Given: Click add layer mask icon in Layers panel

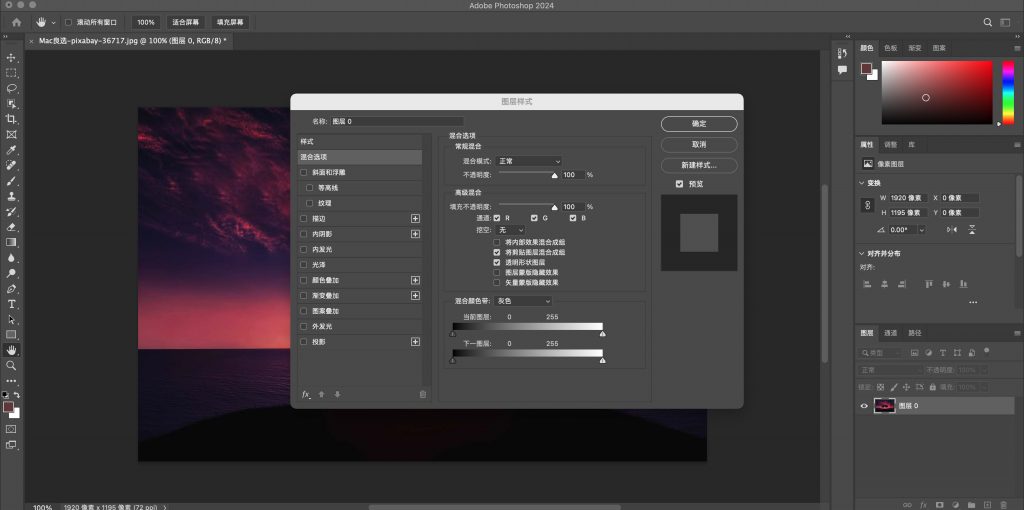Looking at the screenshot, I should [x=939, y=505].
